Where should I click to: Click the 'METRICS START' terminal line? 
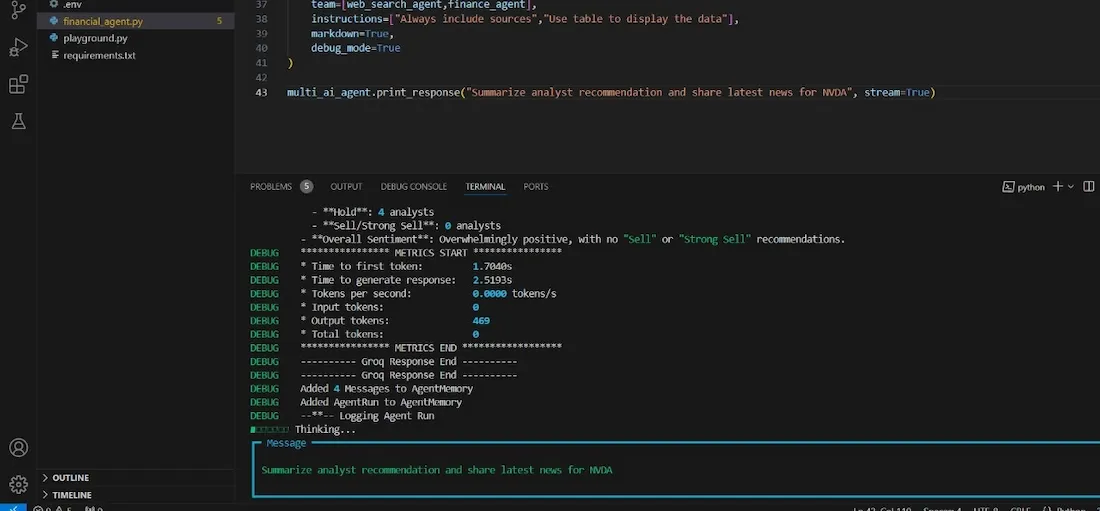431,253
